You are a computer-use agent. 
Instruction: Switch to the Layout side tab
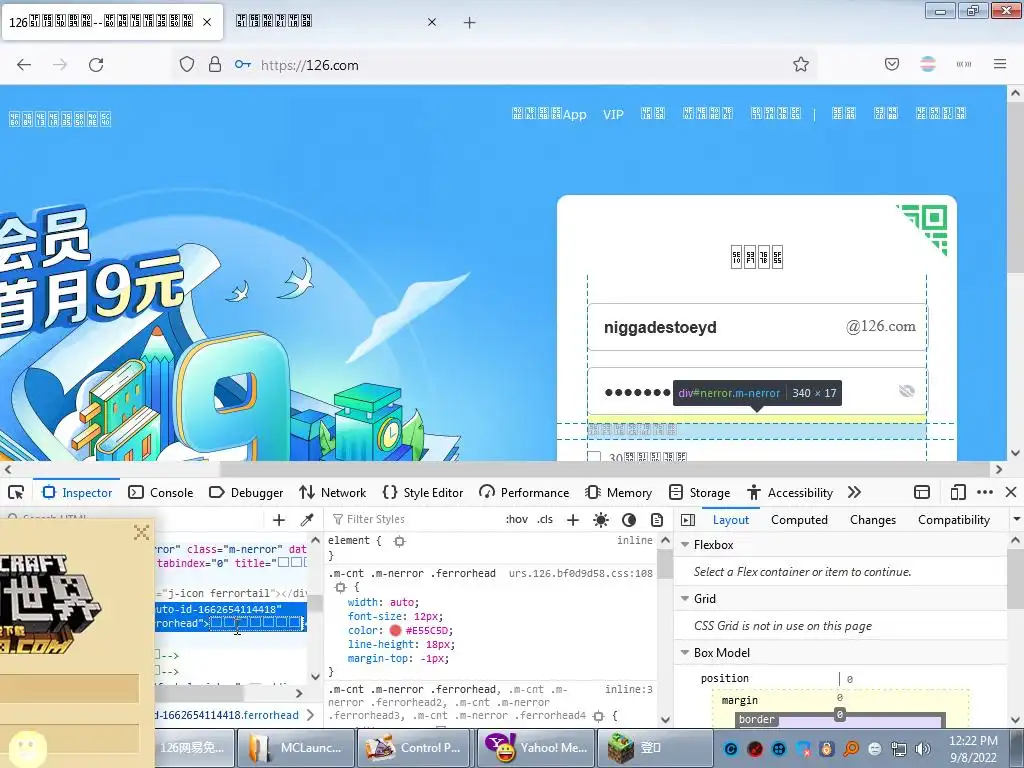pyautogui.click(x=731, y=520)
